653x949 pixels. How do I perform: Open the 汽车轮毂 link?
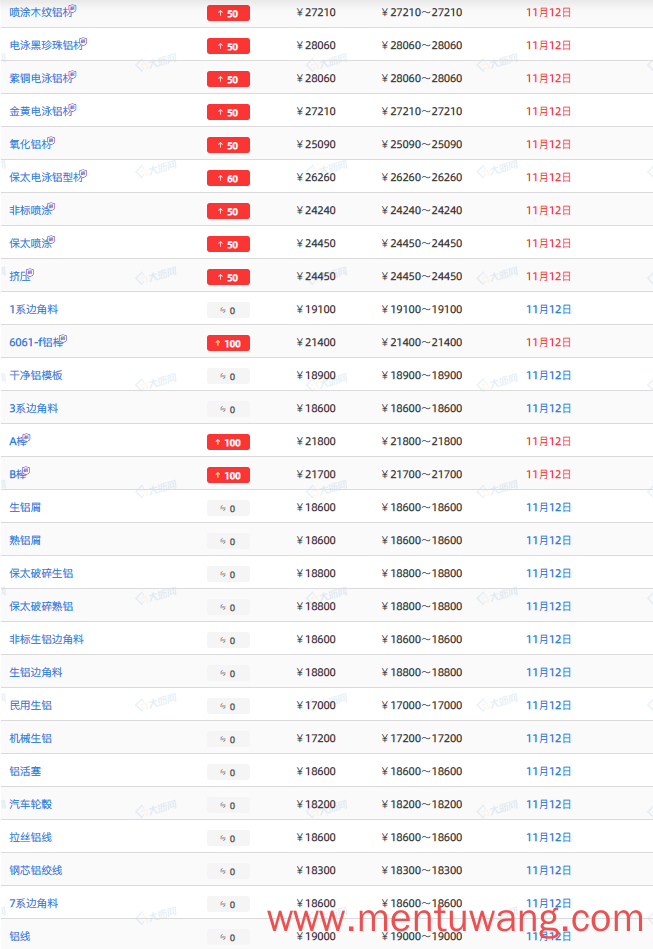coord(30,804)
